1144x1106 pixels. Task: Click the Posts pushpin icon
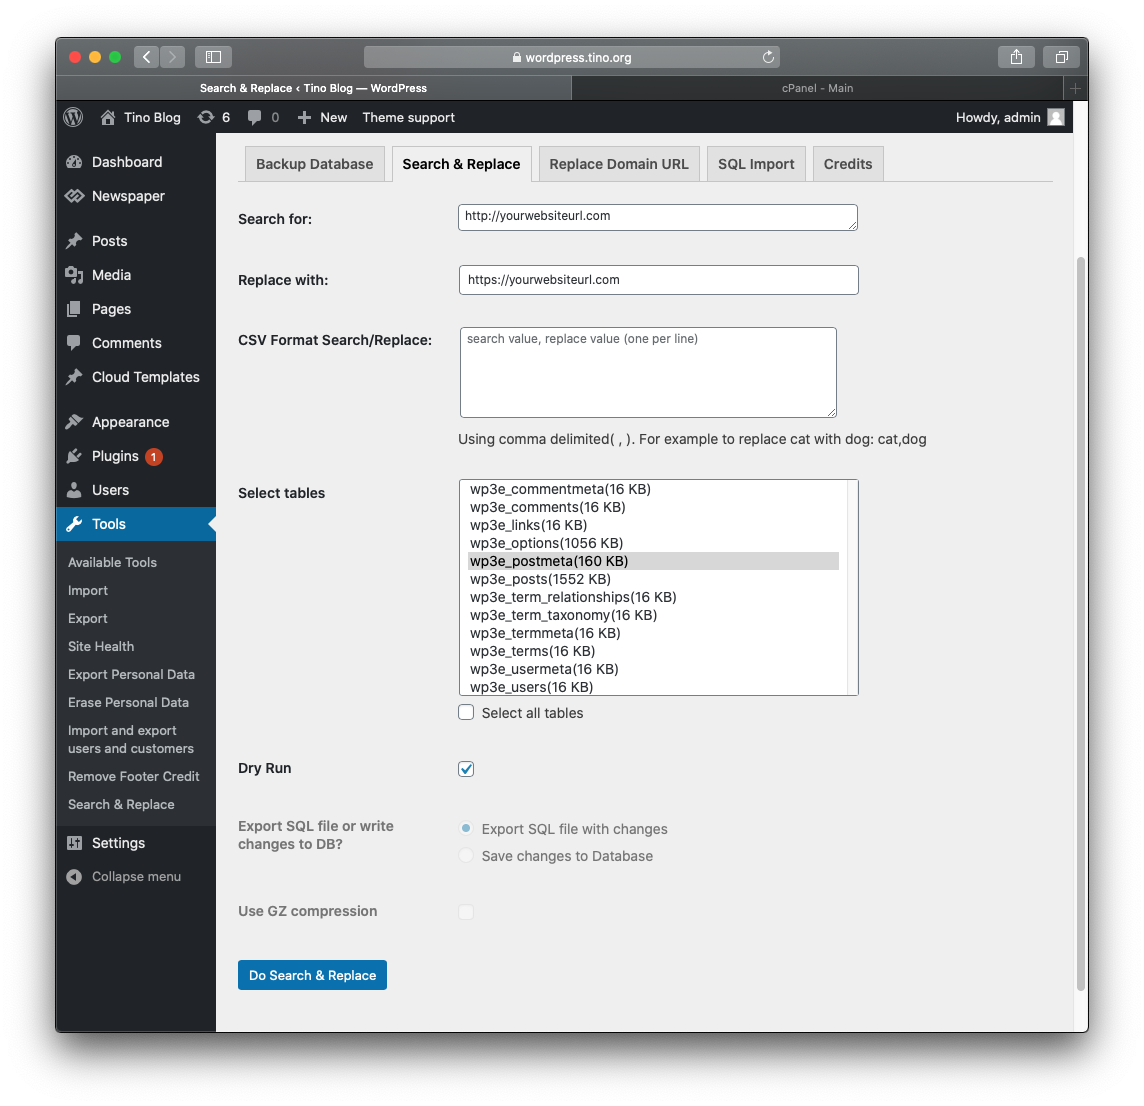pyautogui.click(x=74, y=241)
